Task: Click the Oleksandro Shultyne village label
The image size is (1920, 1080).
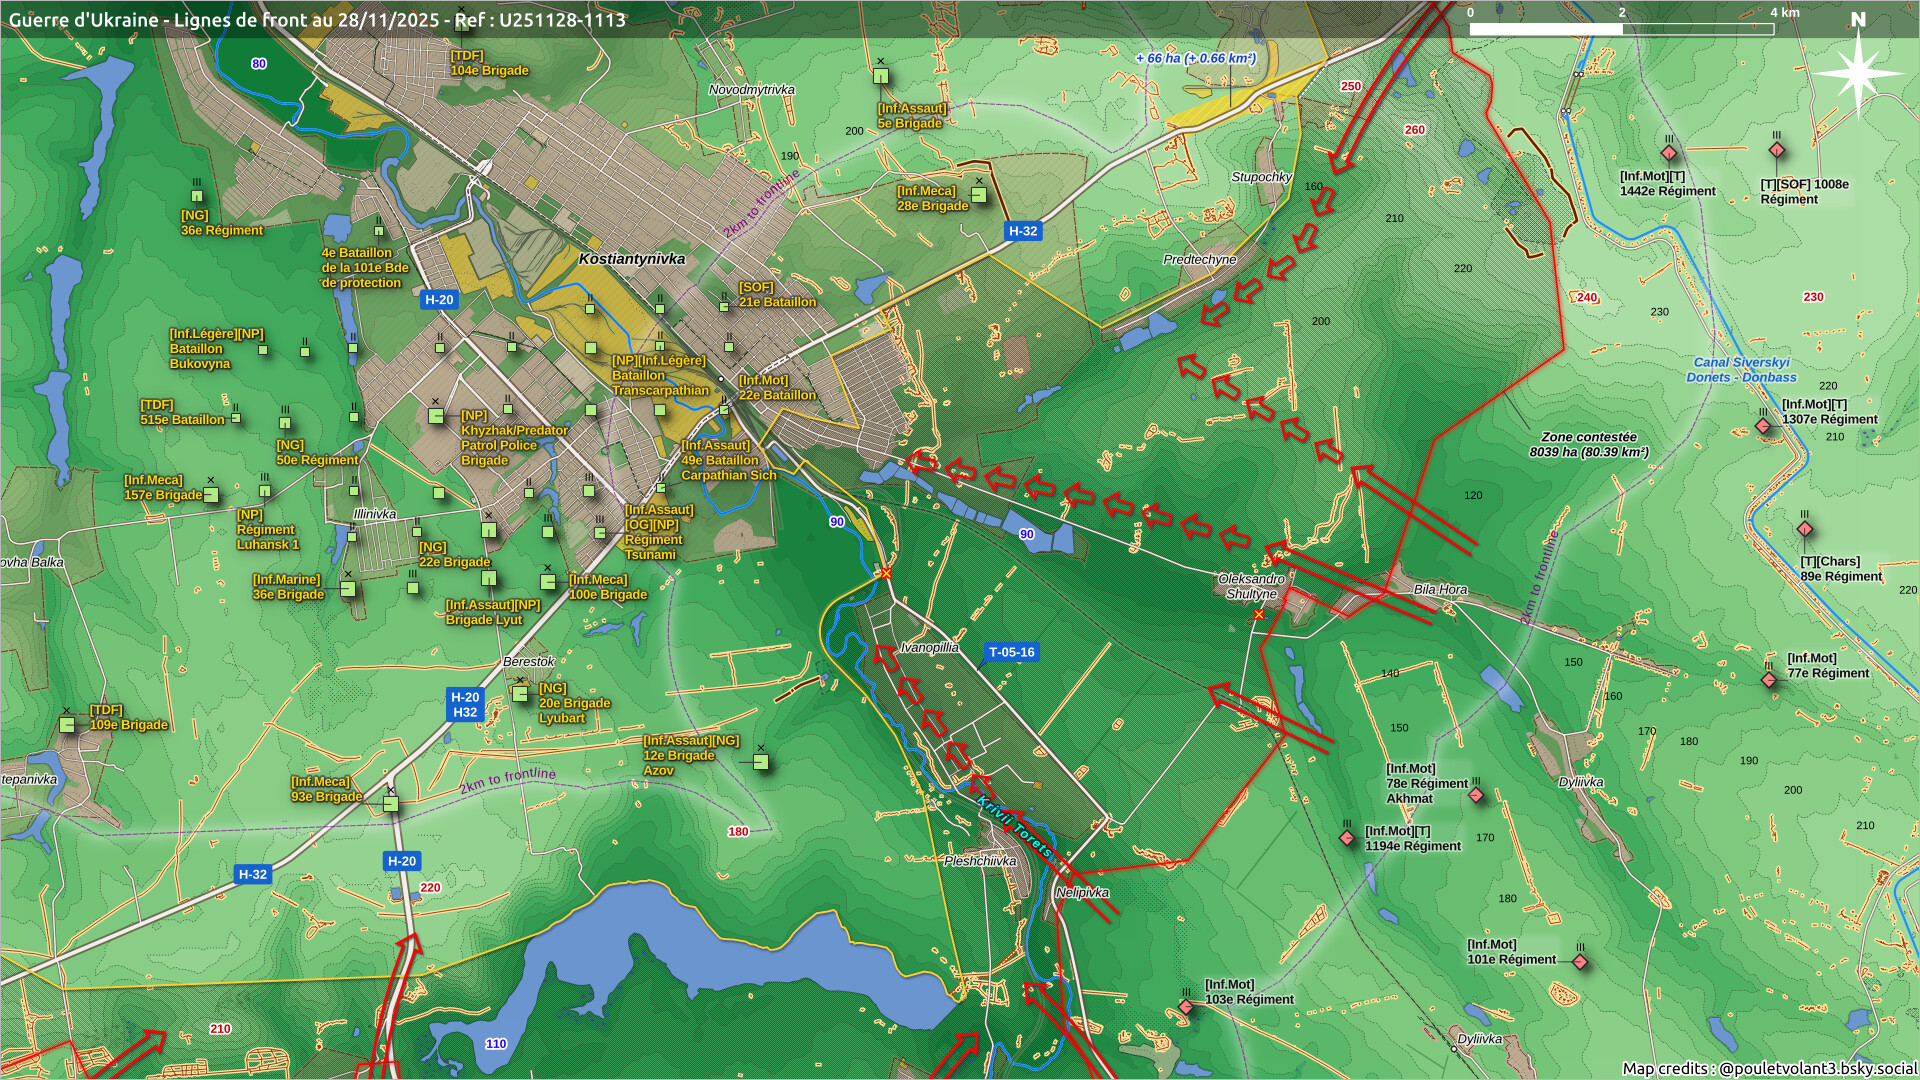Action: tap(1251, 586)
